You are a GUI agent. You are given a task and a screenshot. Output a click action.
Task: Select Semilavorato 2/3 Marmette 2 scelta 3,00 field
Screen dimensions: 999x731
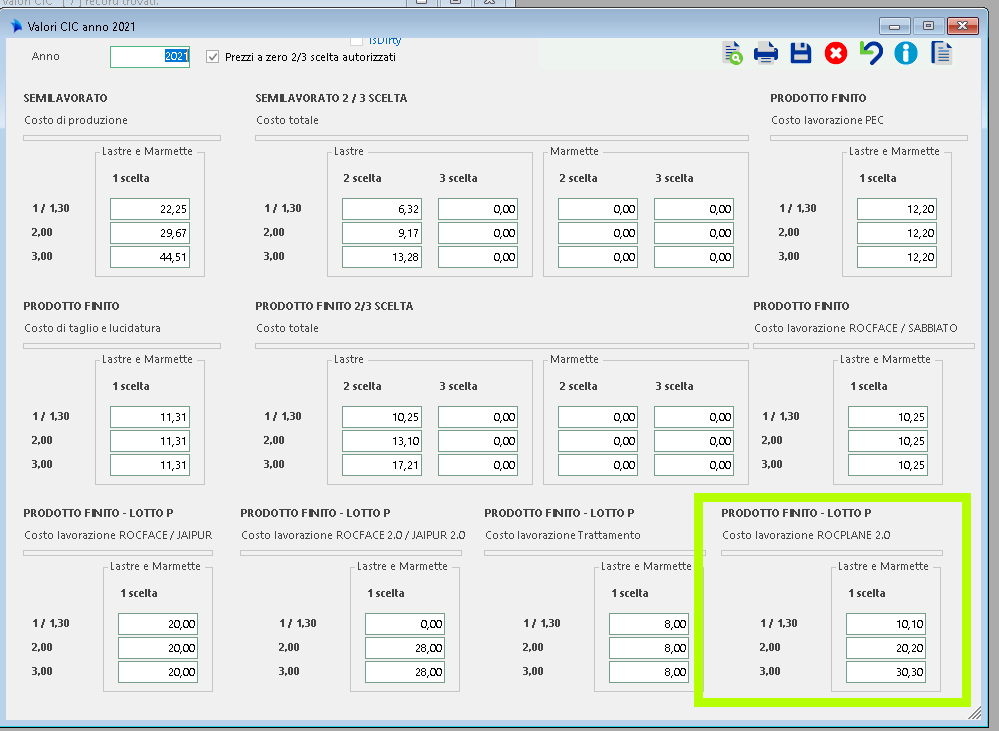[598, 257]
